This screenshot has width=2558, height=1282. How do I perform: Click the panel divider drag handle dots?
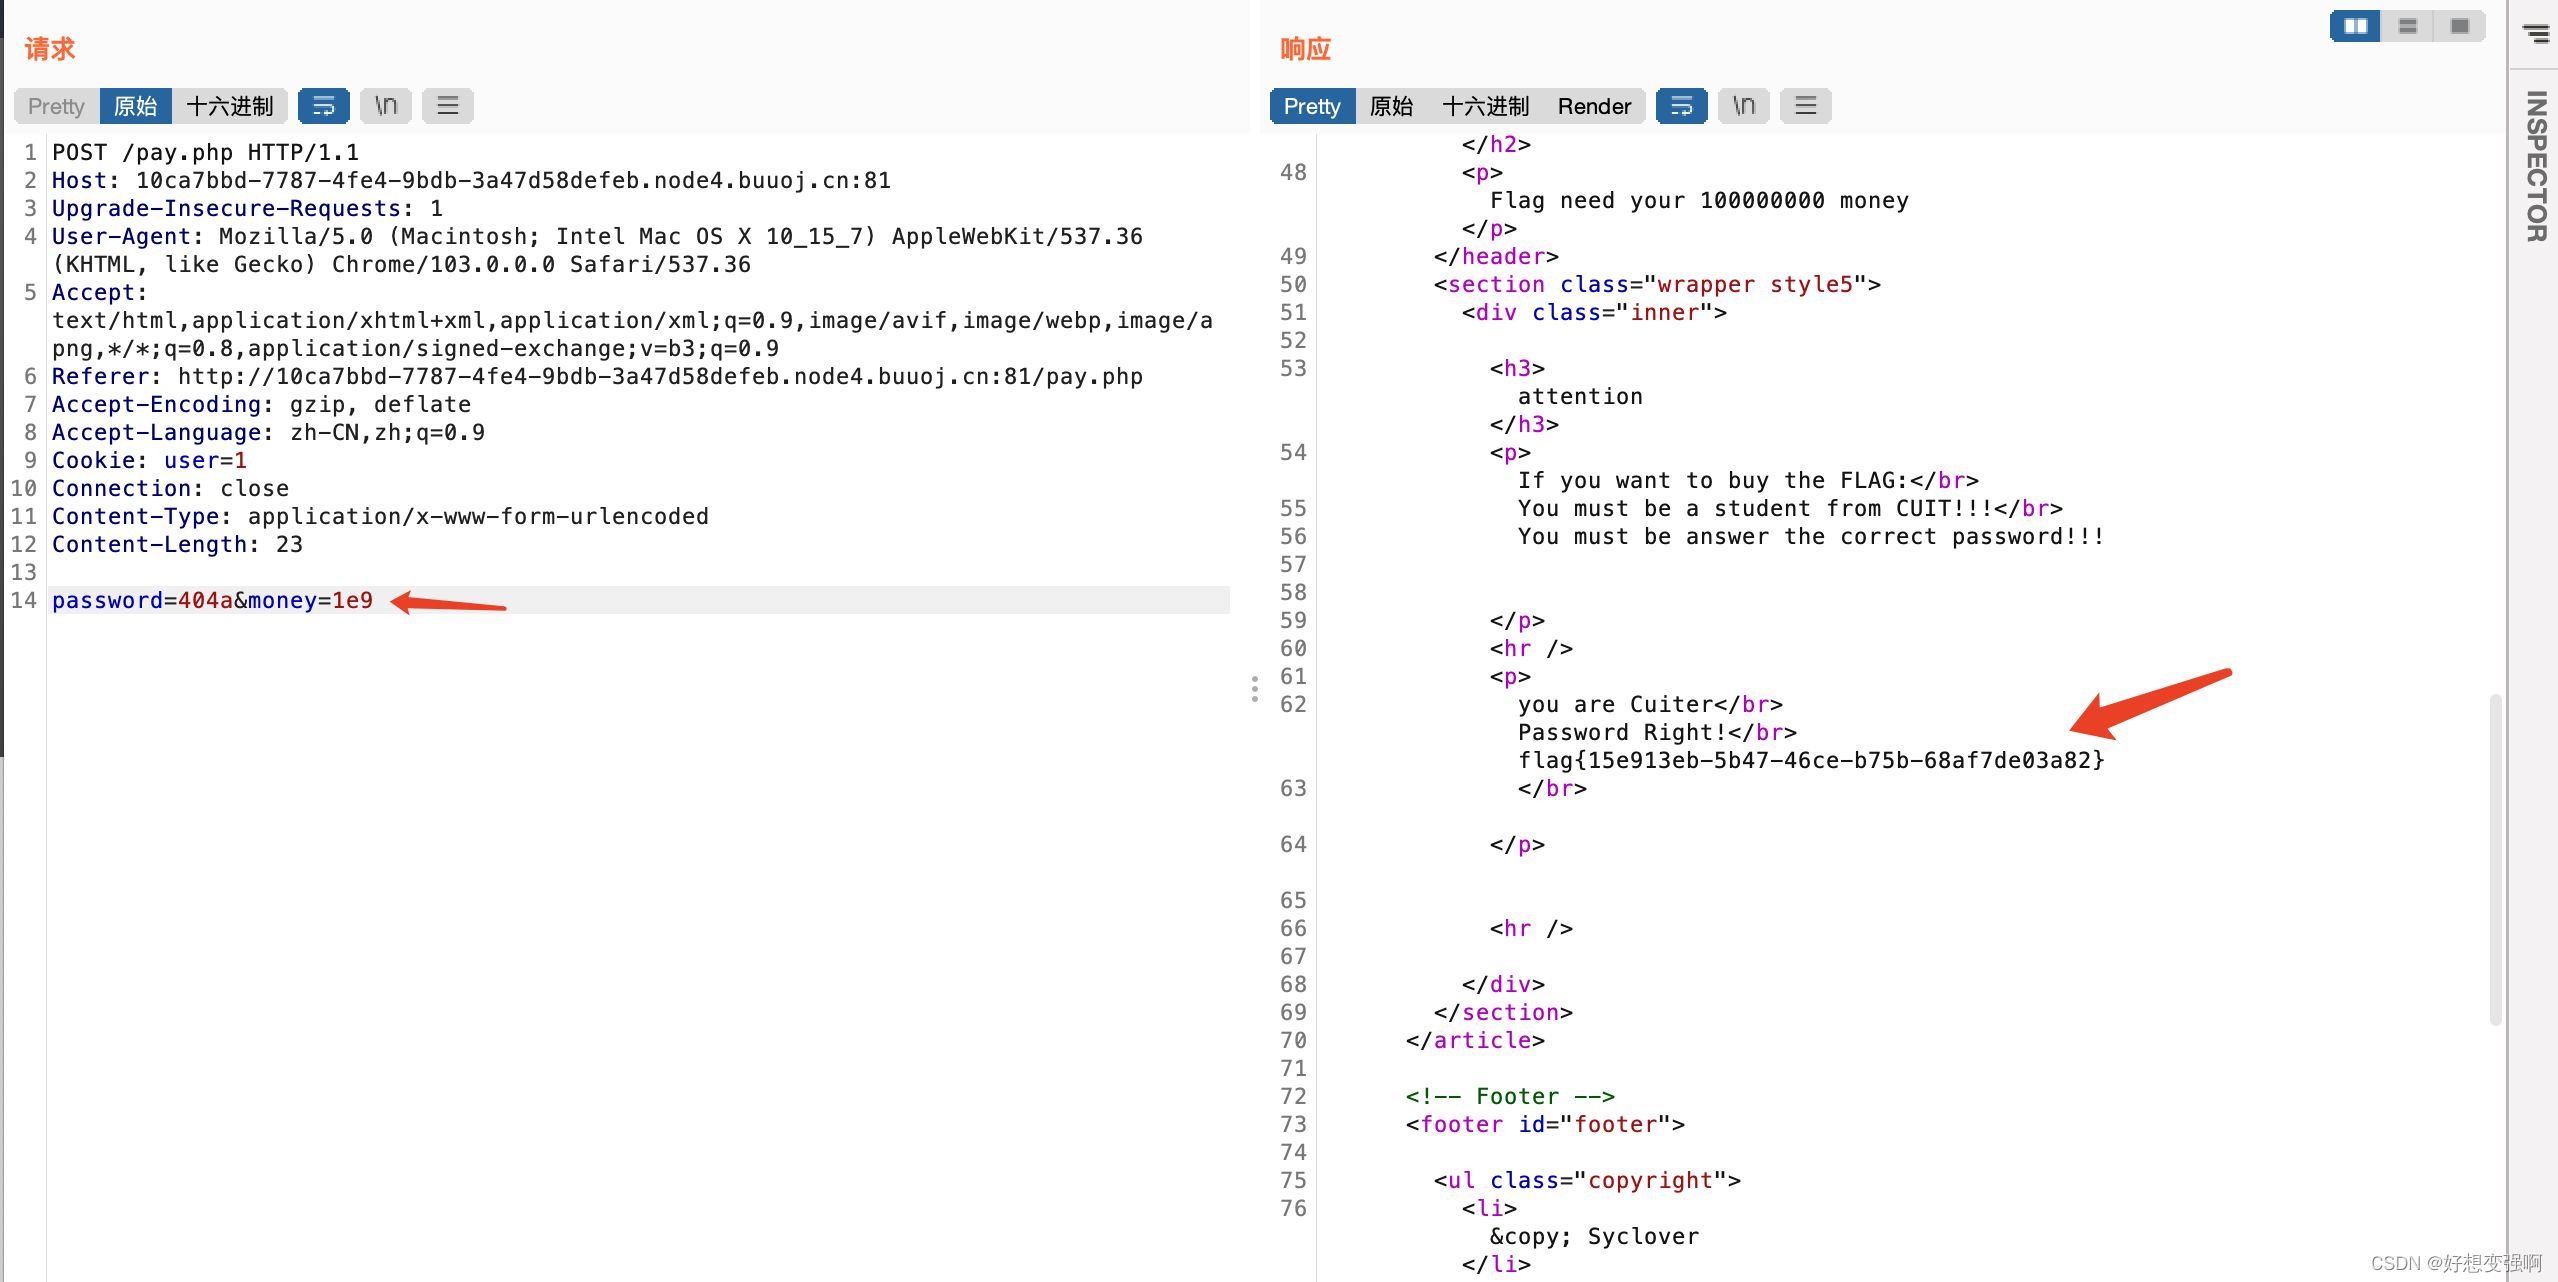[1254, 689]
